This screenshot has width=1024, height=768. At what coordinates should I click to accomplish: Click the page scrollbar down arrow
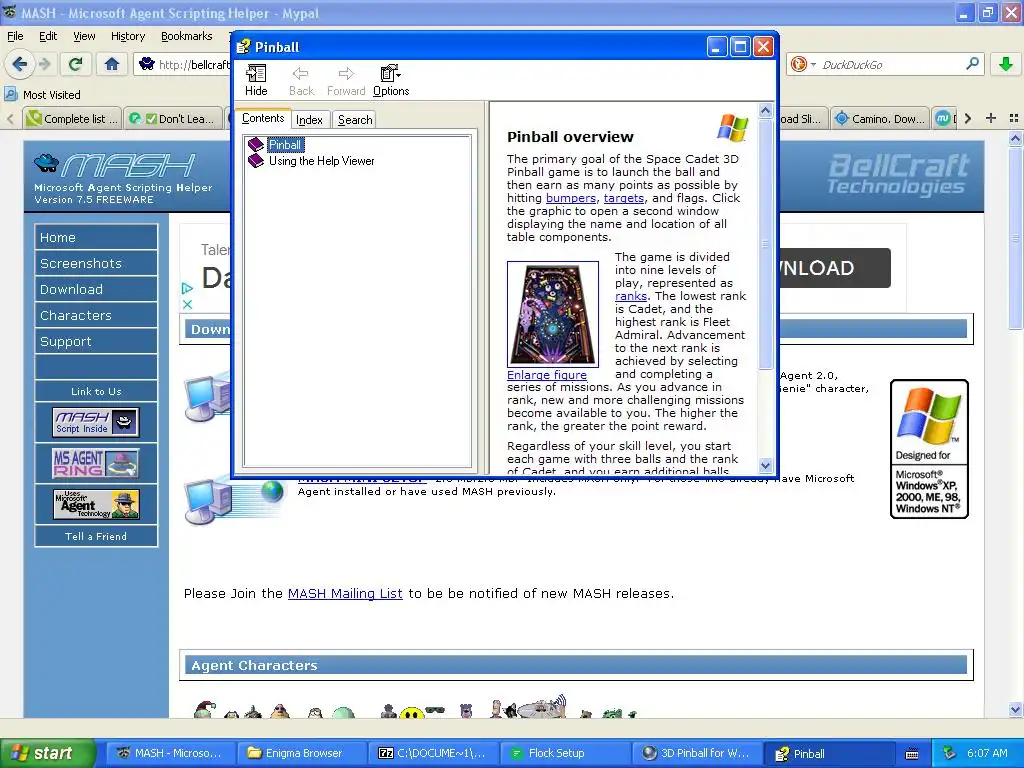point(1015,709)
